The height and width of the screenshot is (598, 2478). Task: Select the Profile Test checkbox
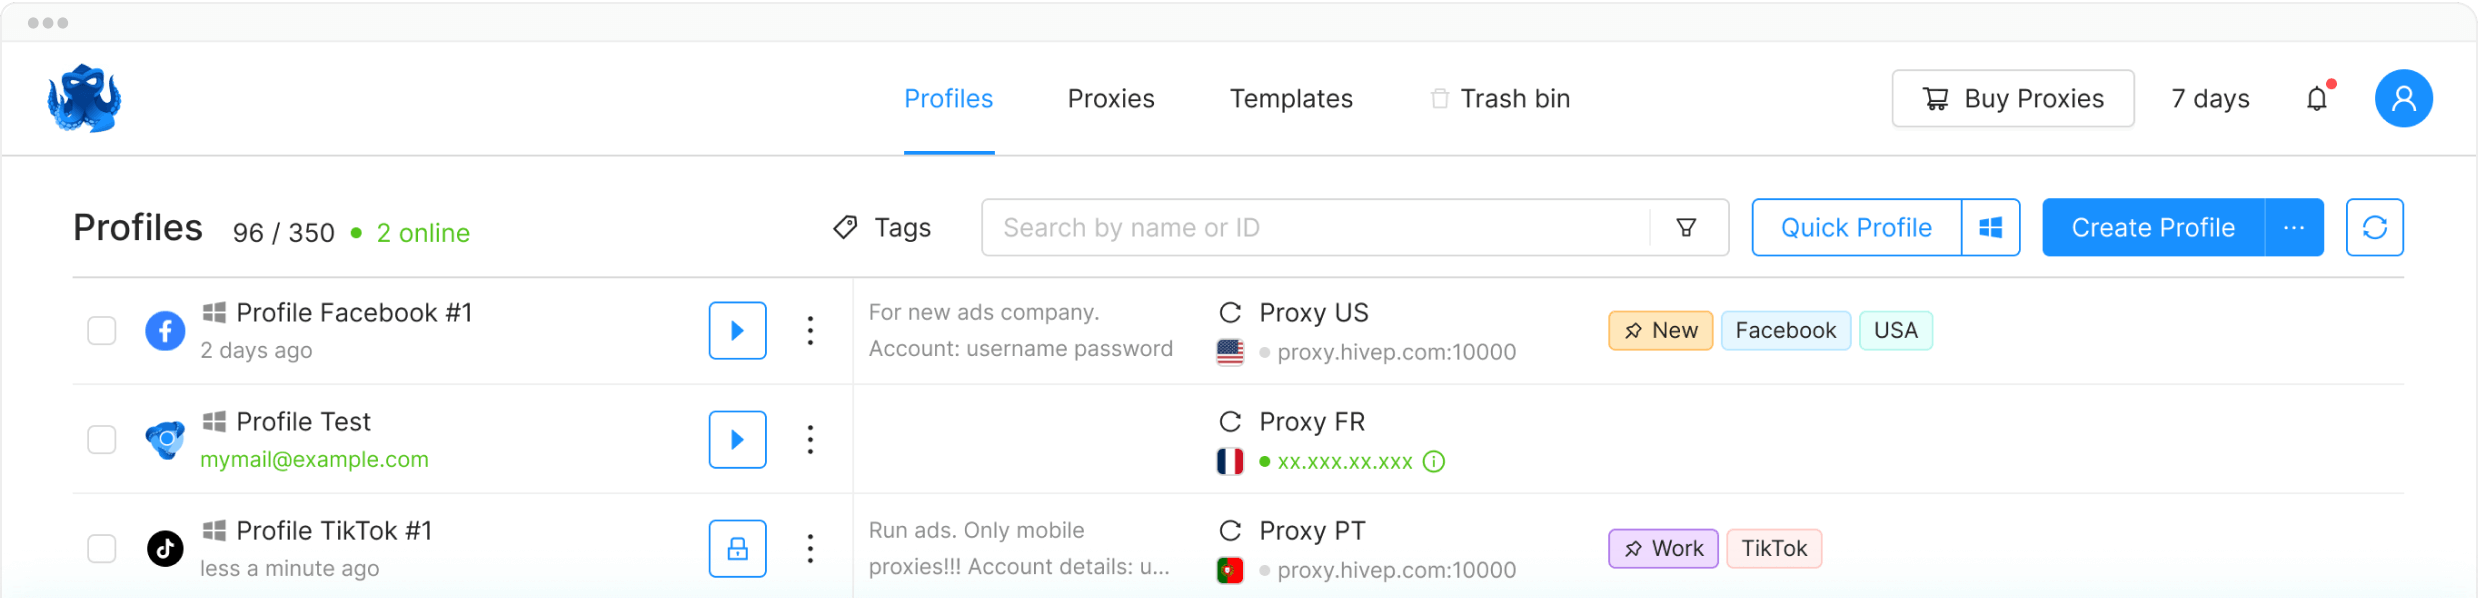[x=102, y=440]
